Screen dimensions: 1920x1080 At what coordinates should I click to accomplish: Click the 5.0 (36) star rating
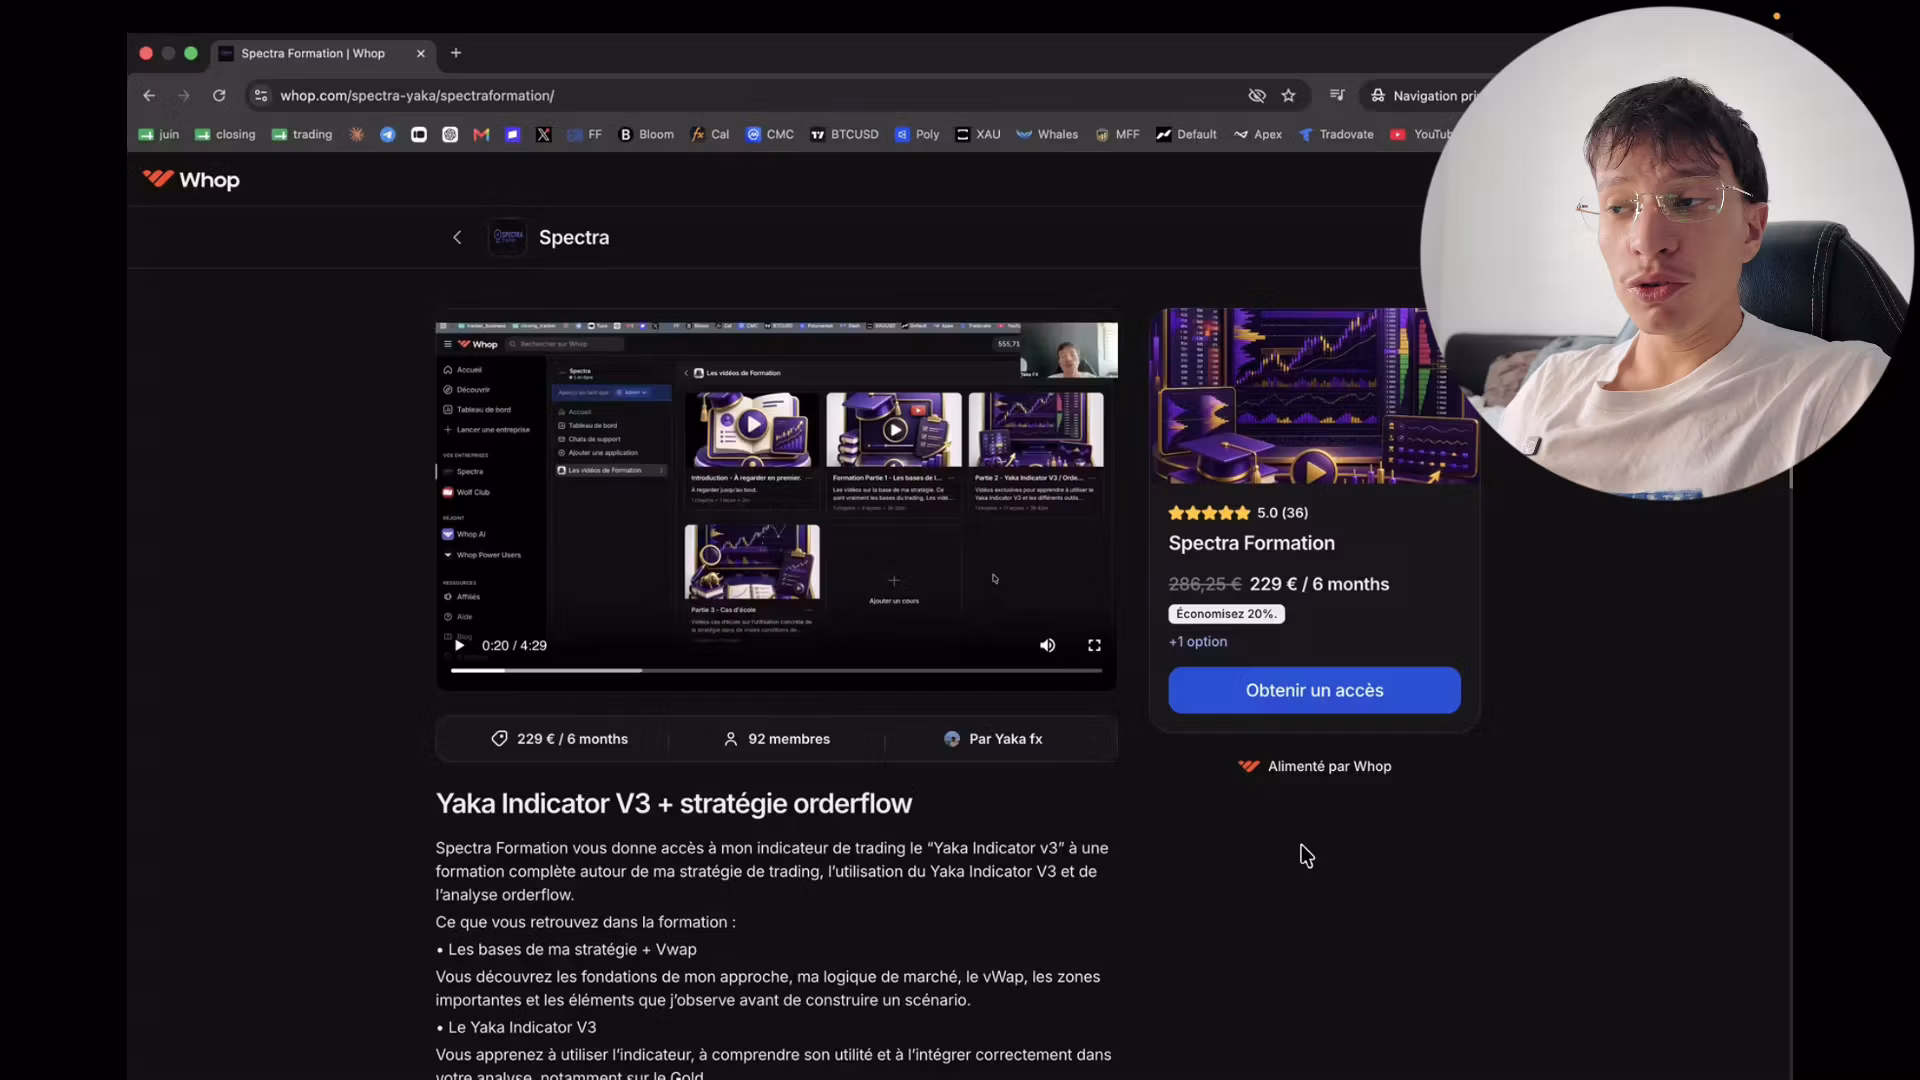(1238, 513)
